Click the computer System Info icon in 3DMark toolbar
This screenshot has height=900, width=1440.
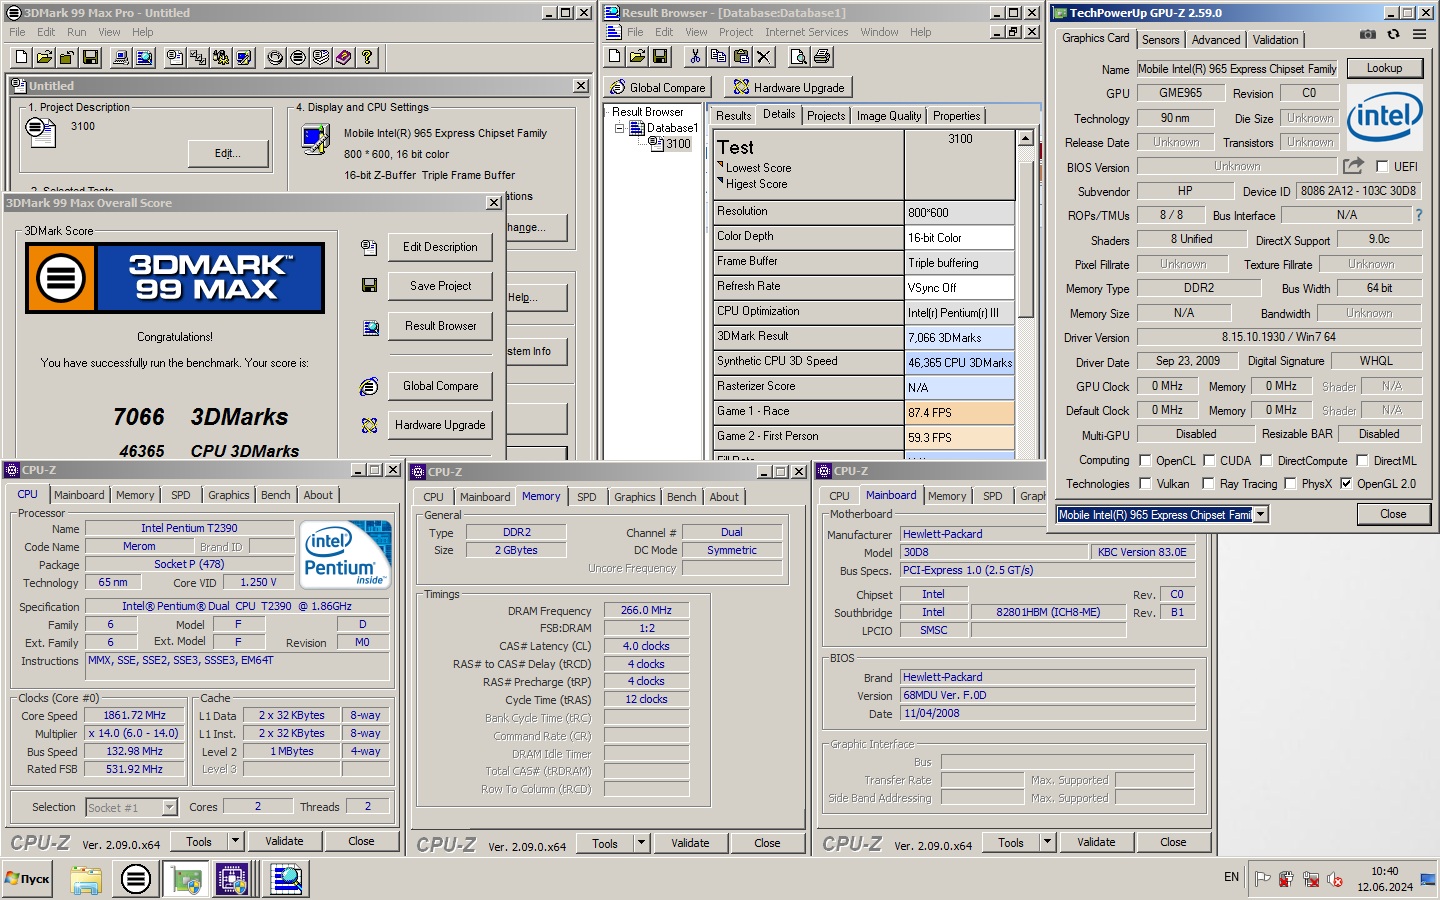(121, 58)
